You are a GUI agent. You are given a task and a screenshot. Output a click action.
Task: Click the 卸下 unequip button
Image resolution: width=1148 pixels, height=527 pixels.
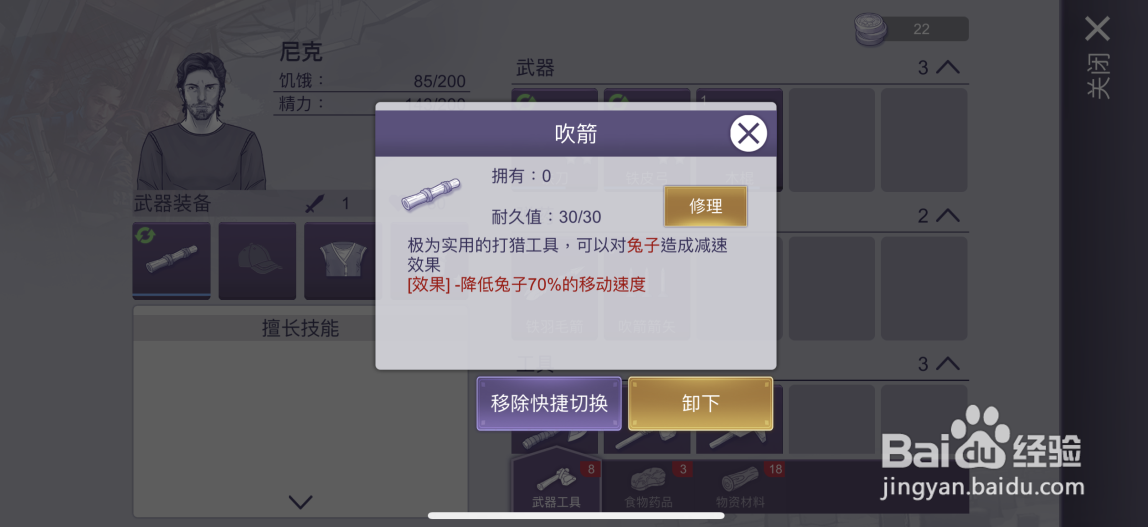701,403
